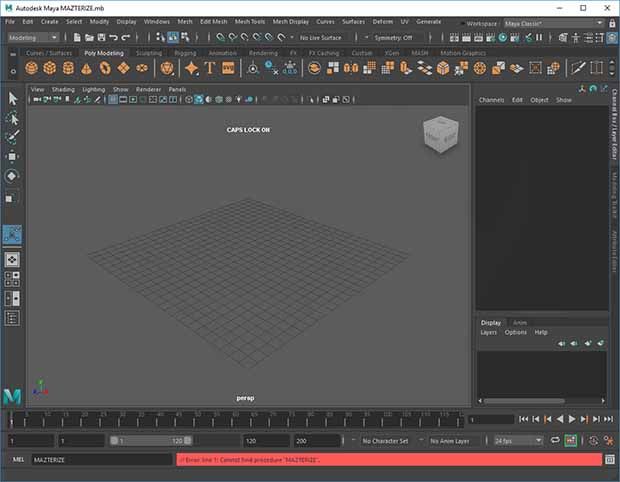The height and width of the screenshot is (482, 620).
Task: Open the 24 fps frame rate dropdown
Action: tap(518, 440)
